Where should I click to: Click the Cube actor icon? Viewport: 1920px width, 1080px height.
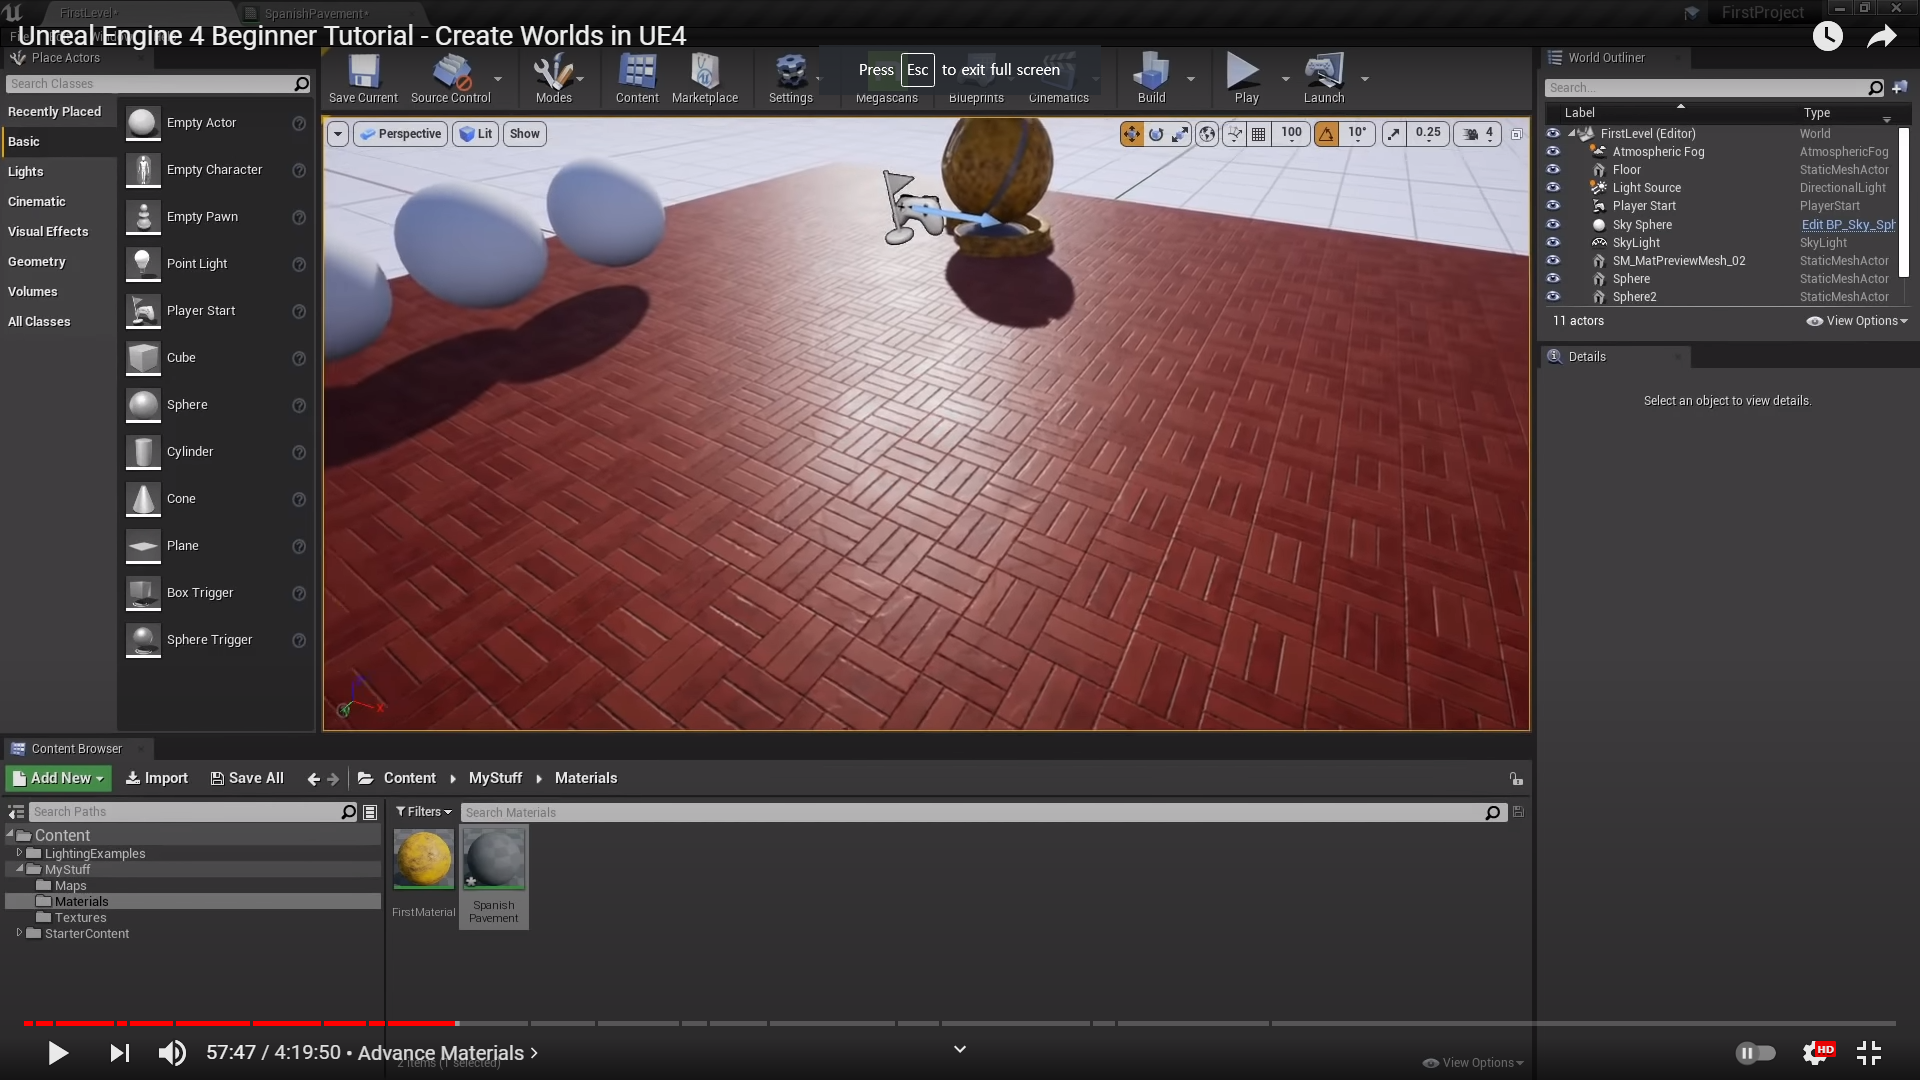click(x=143, y=358)
